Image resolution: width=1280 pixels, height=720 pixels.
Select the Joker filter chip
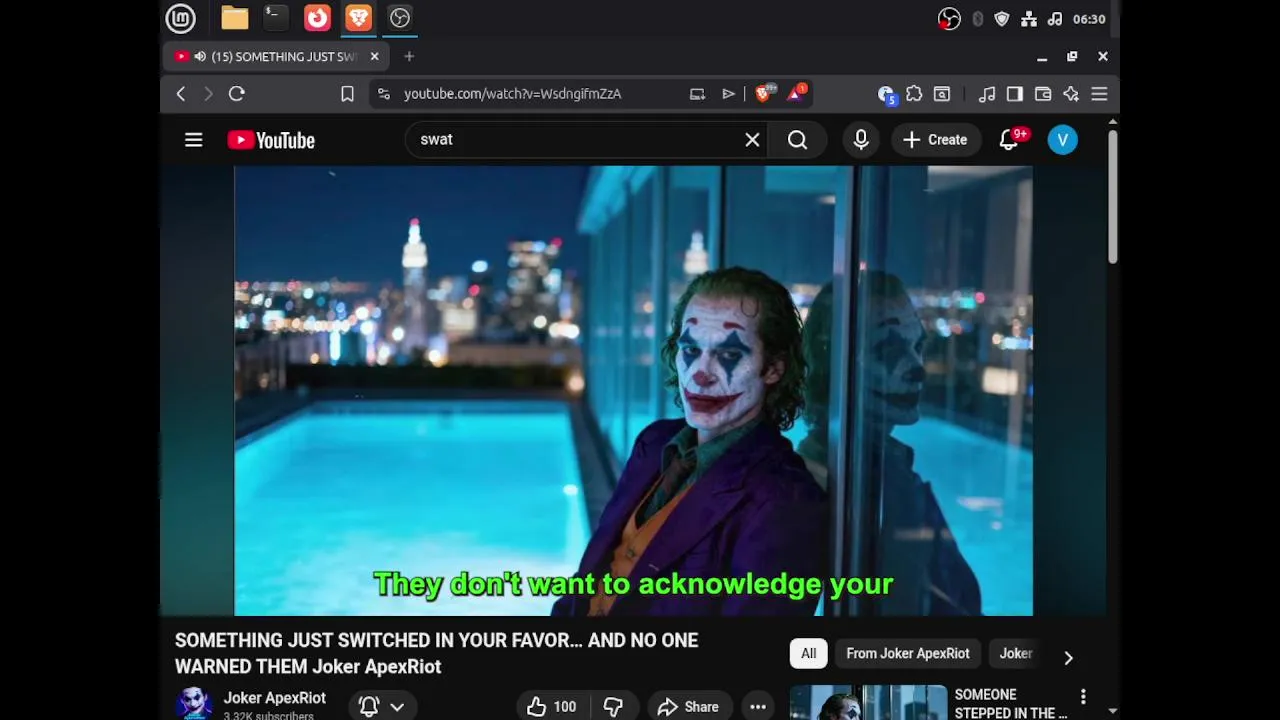[x=1016, y=654]
